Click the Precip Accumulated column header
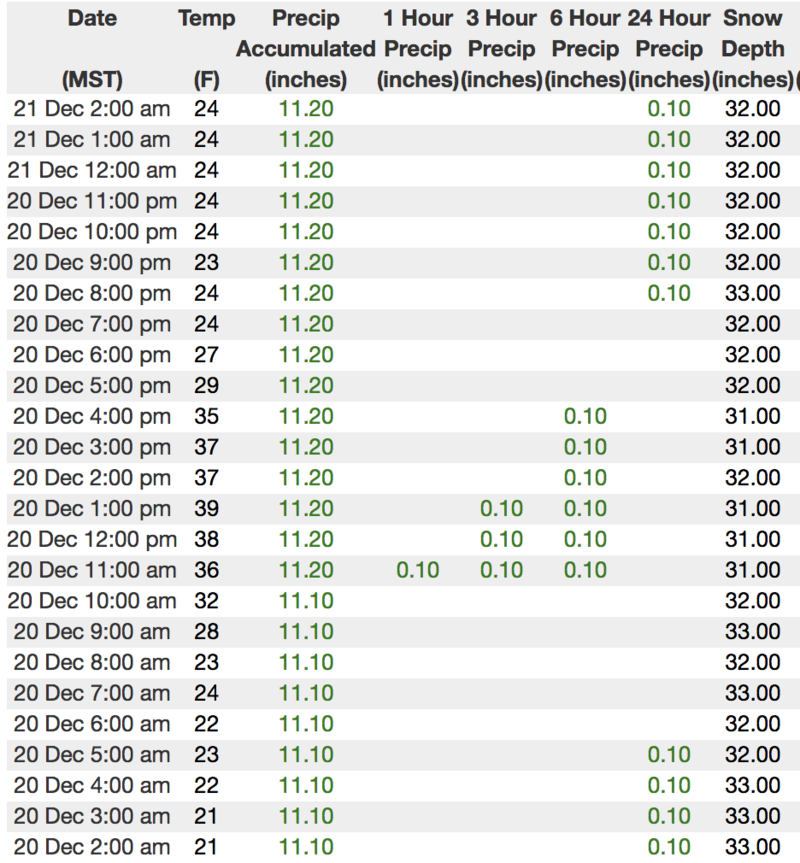 click(306, 48)
